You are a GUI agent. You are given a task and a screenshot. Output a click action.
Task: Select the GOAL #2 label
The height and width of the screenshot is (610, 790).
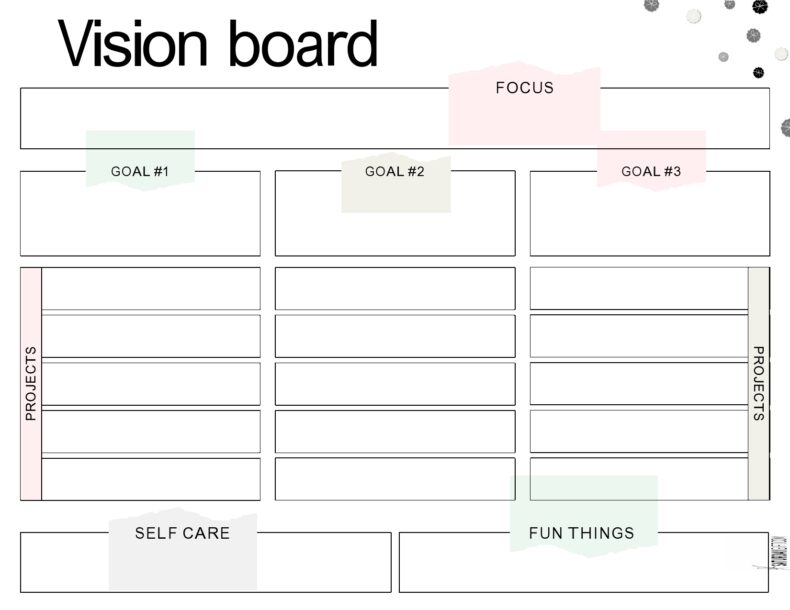point(394,171)
